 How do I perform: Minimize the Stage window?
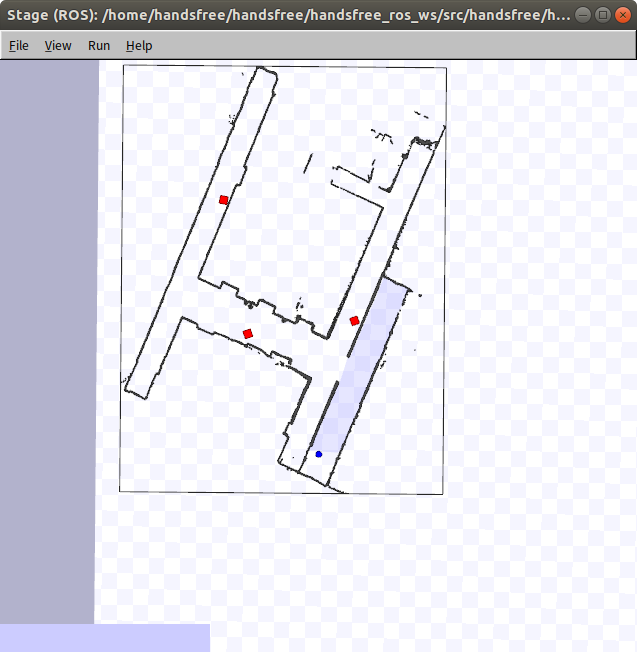click(583, 15)
